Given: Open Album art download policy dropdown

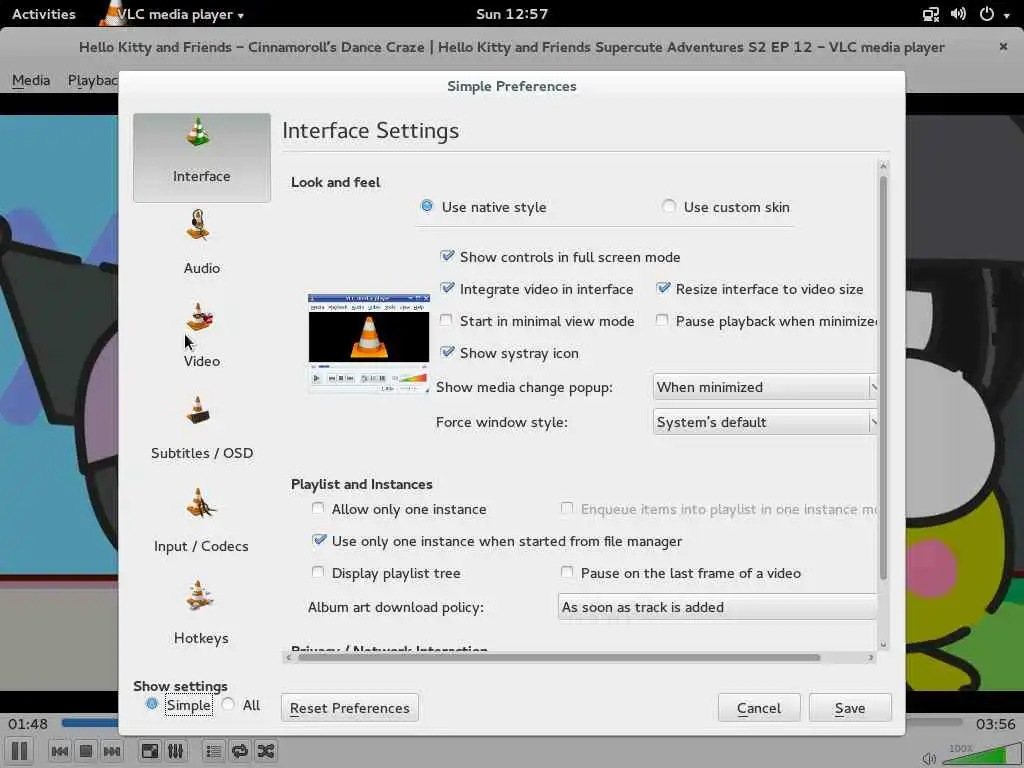Looking at the screenshot, I should [717, 607].
